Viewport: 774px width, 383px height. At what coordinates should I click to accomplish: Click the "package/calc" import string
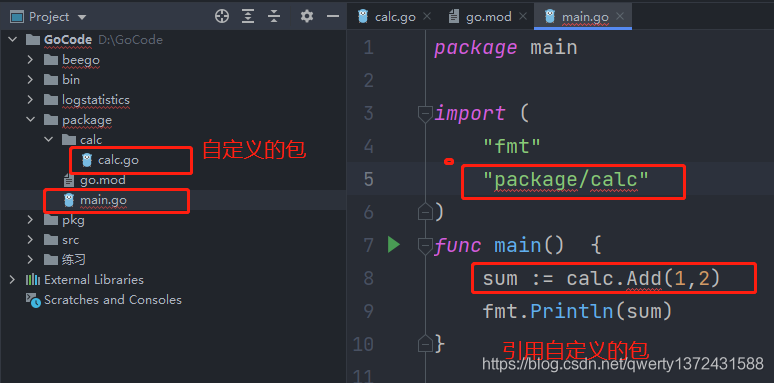coord(566,180)
